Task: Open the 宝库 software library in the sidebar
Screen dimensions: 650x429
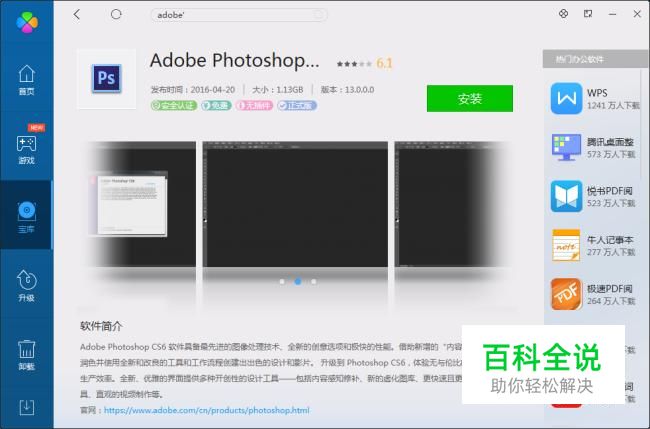Action: (x=27, y=217)
